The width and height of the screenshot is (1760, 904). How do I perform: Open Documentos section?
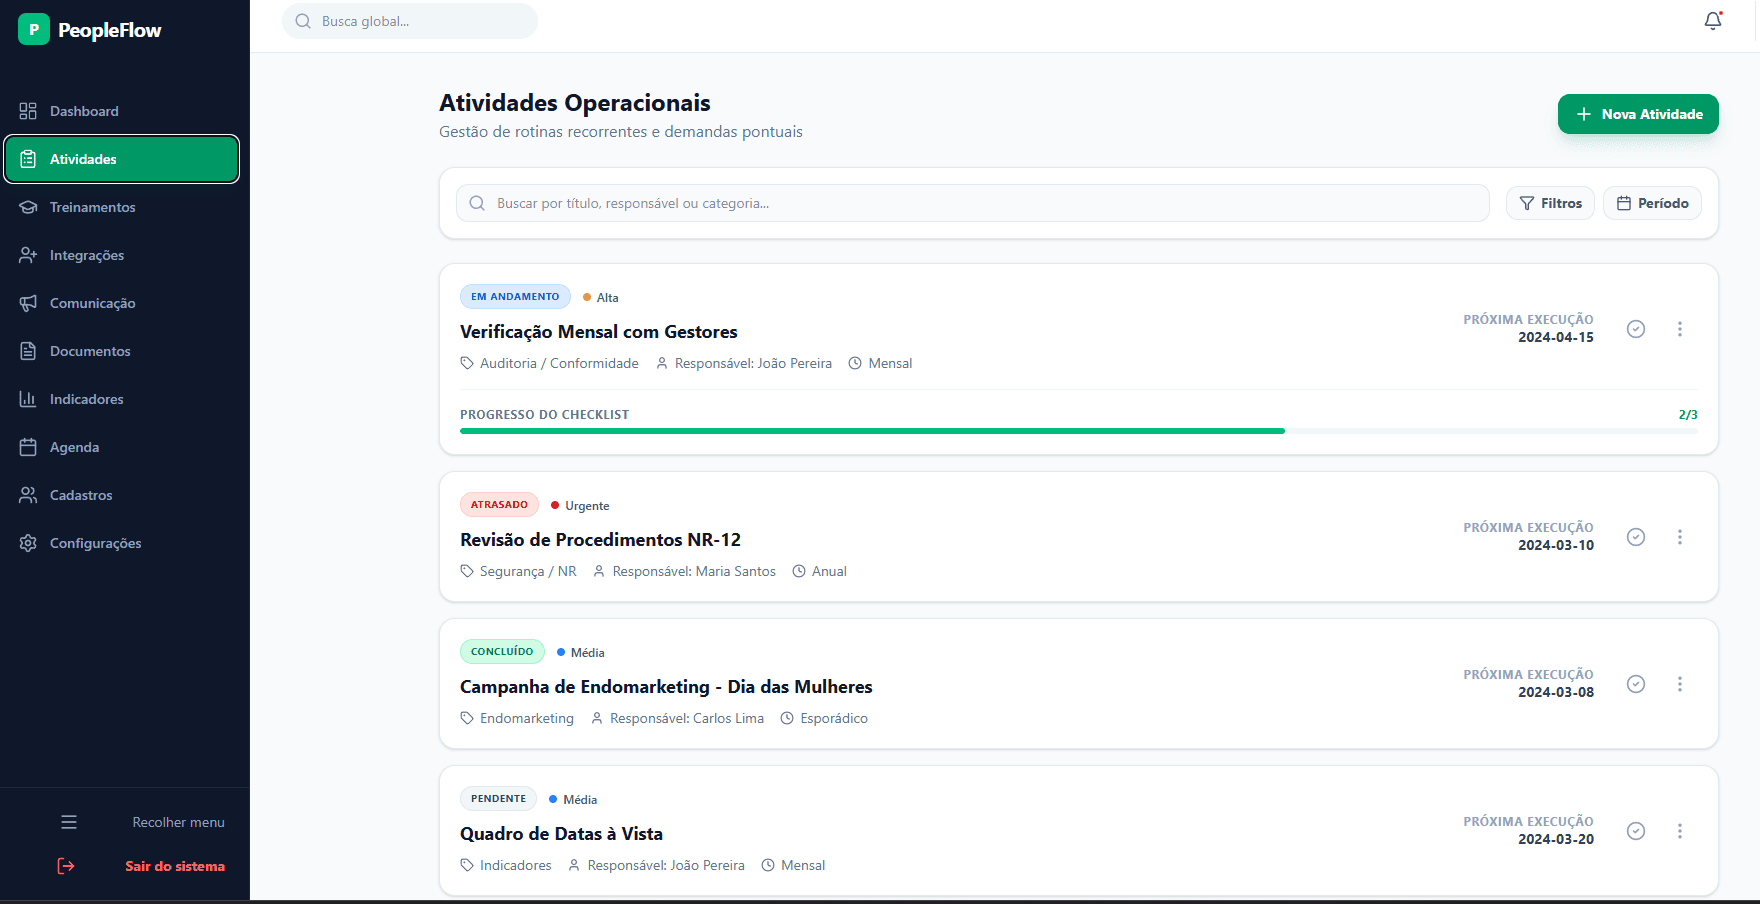pyautogui.click(x=122, y=351)
